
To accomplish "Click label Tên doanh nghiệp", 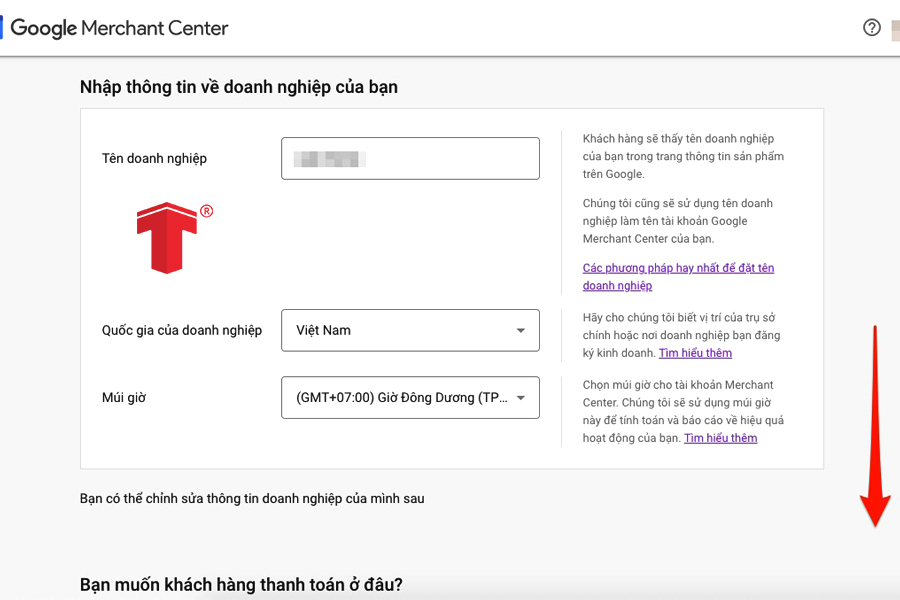I will [x=154, y=158].
